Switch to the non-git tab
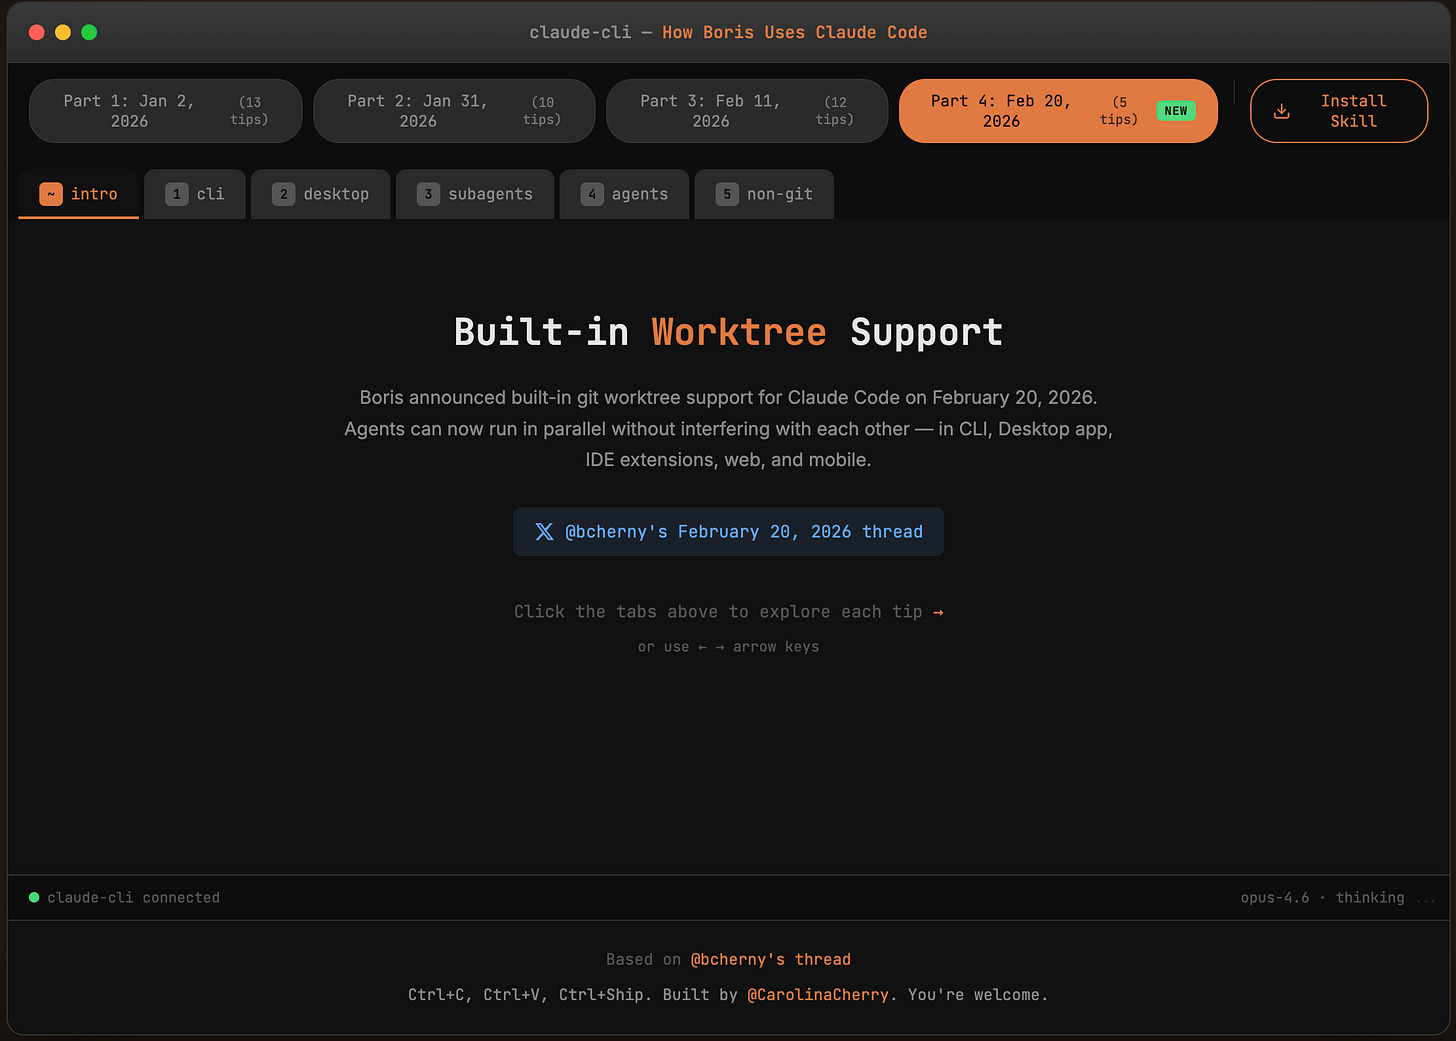The width and height of the screenshot is (1456, 1041). [x=764, y=194]
